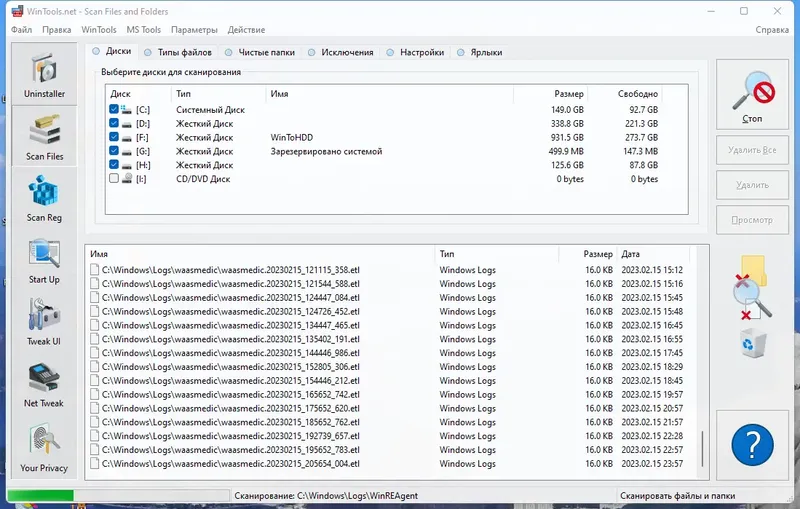Check the I: CD/DVD drive checkbox

[x=114, y=178]
